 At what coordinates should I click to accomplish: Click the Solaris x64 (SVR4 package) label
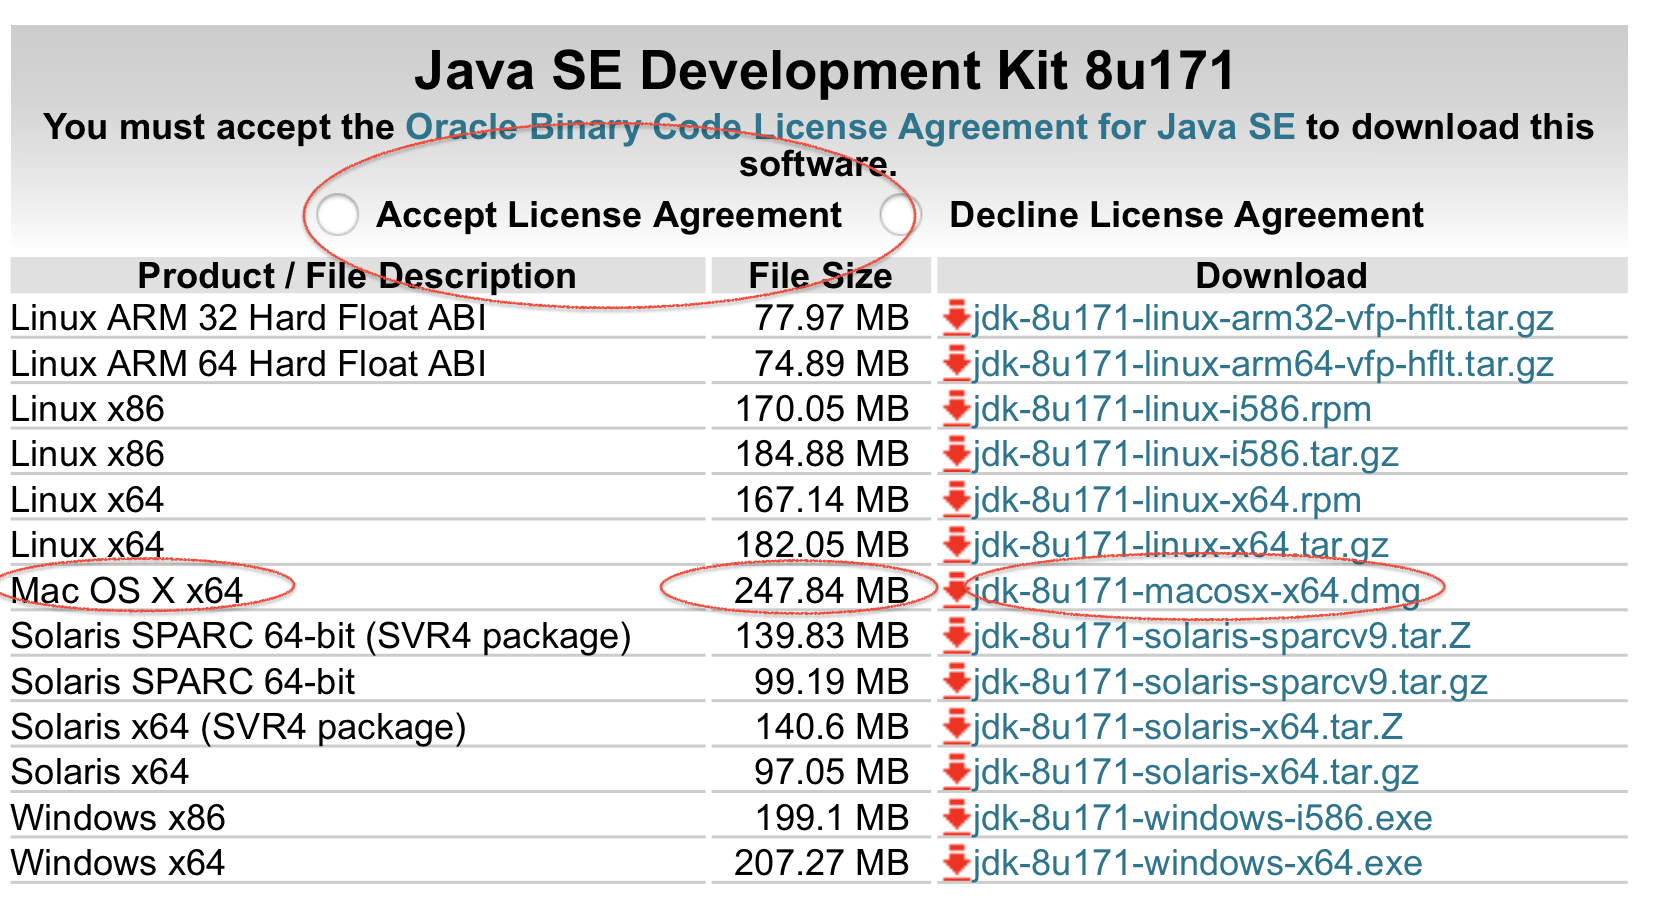(238, 727)
